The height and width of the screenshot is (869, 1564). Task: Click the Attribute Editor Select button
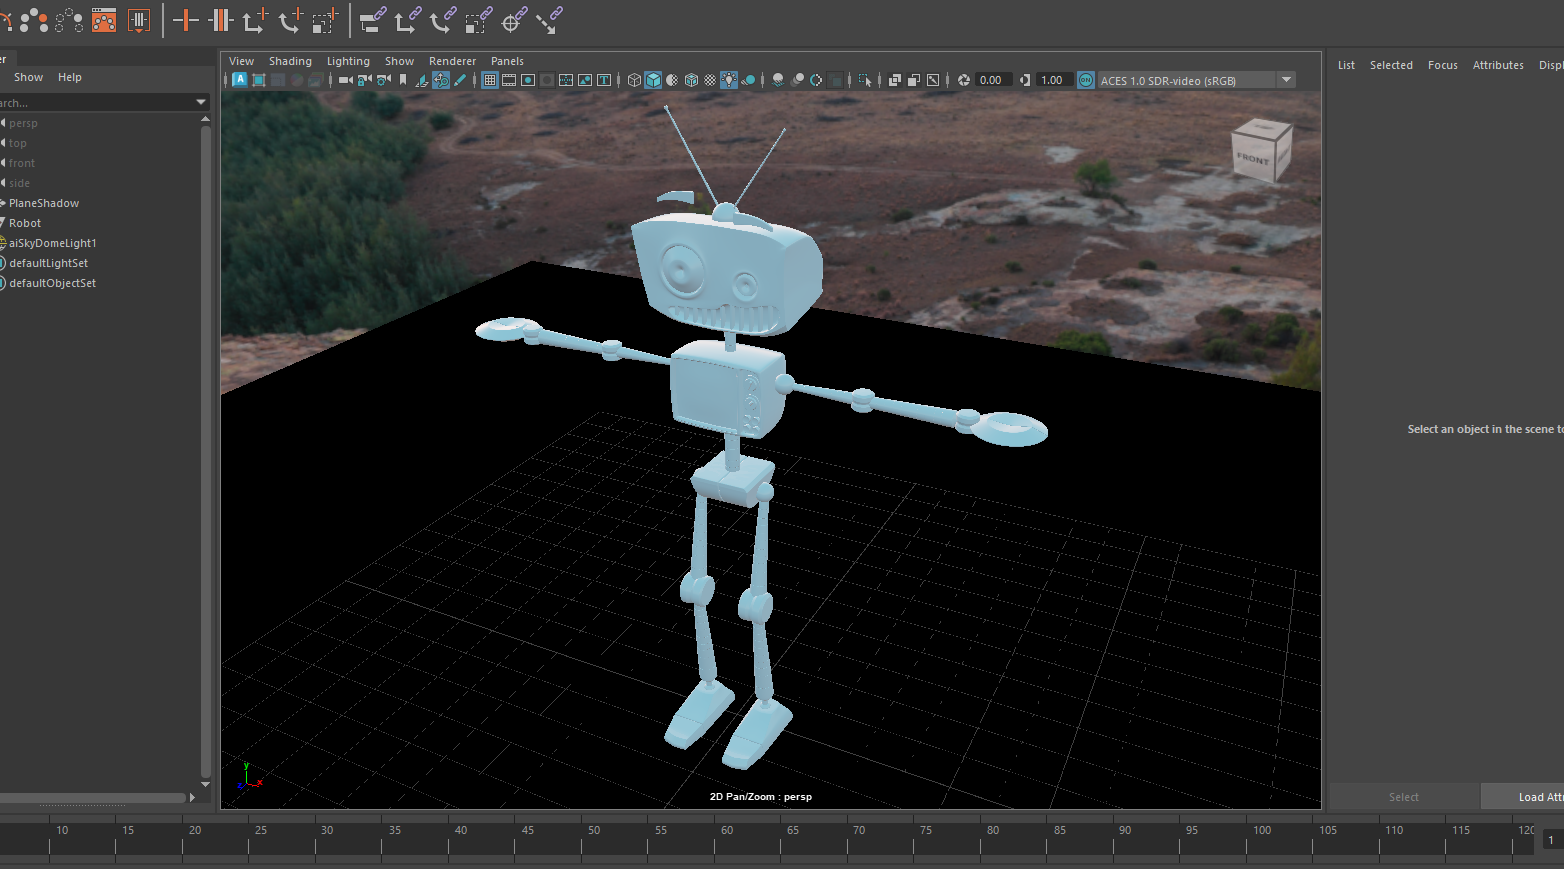(1404, 797)
